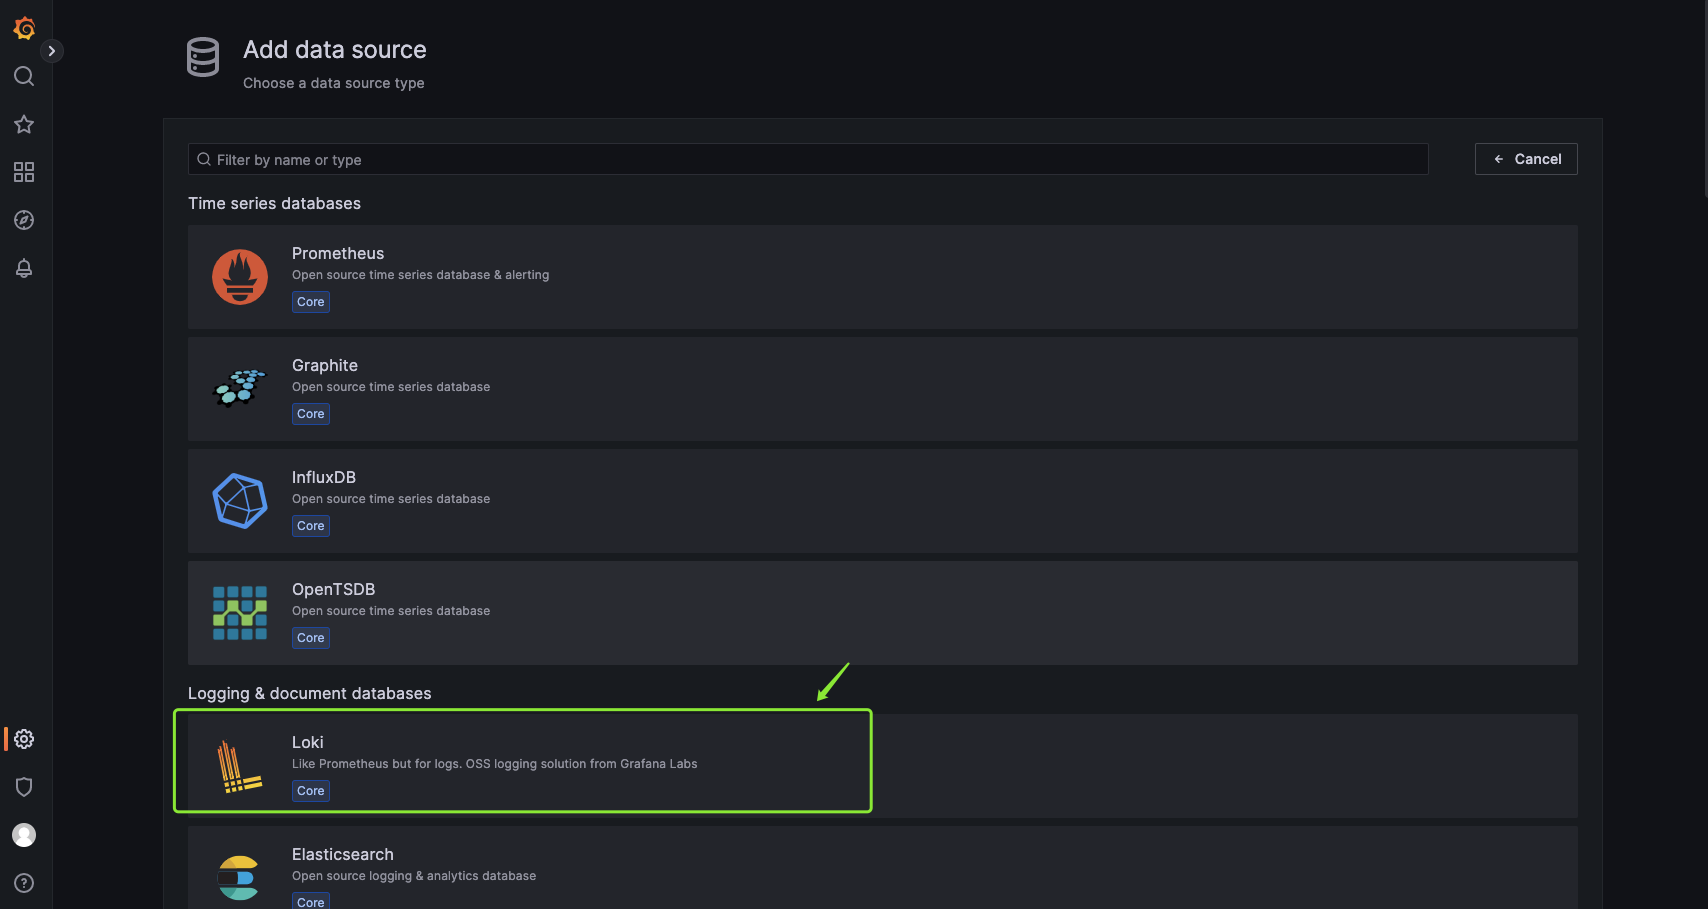Open the user profile avatar
This screenshot has width=1708, height=909.
(x=24, y=835)
